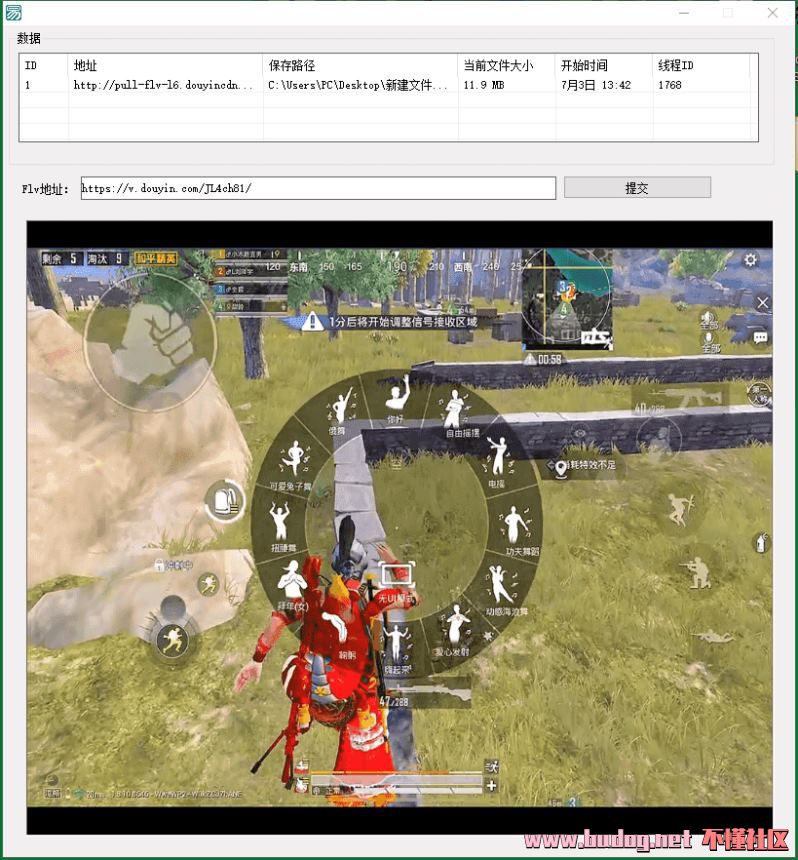Tap the spray can icon on the right edge
798x860 pixels.
click(761, 544)
